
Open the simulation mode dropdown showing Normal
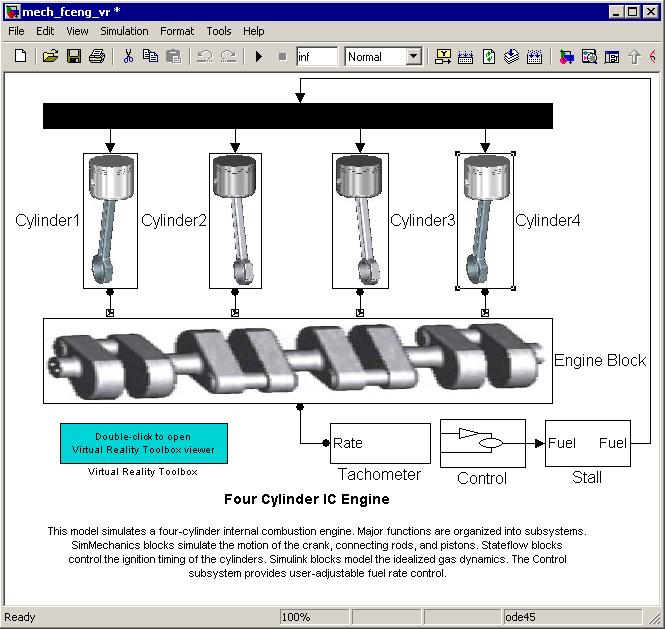coord(383,56)
